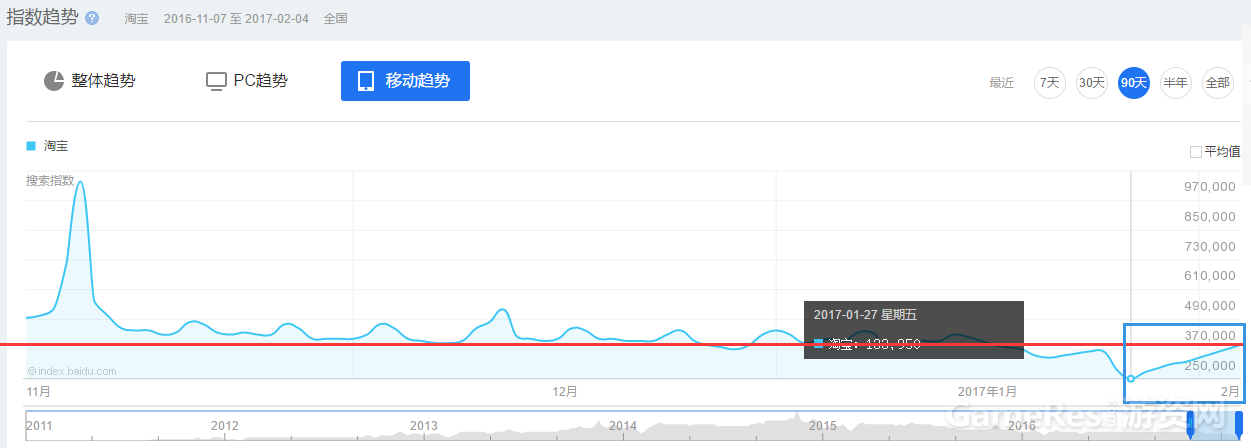The height and width of the screenshot is (448, 1251).
Task: Switch range to 半年
Action: (x=1175, y=83)
